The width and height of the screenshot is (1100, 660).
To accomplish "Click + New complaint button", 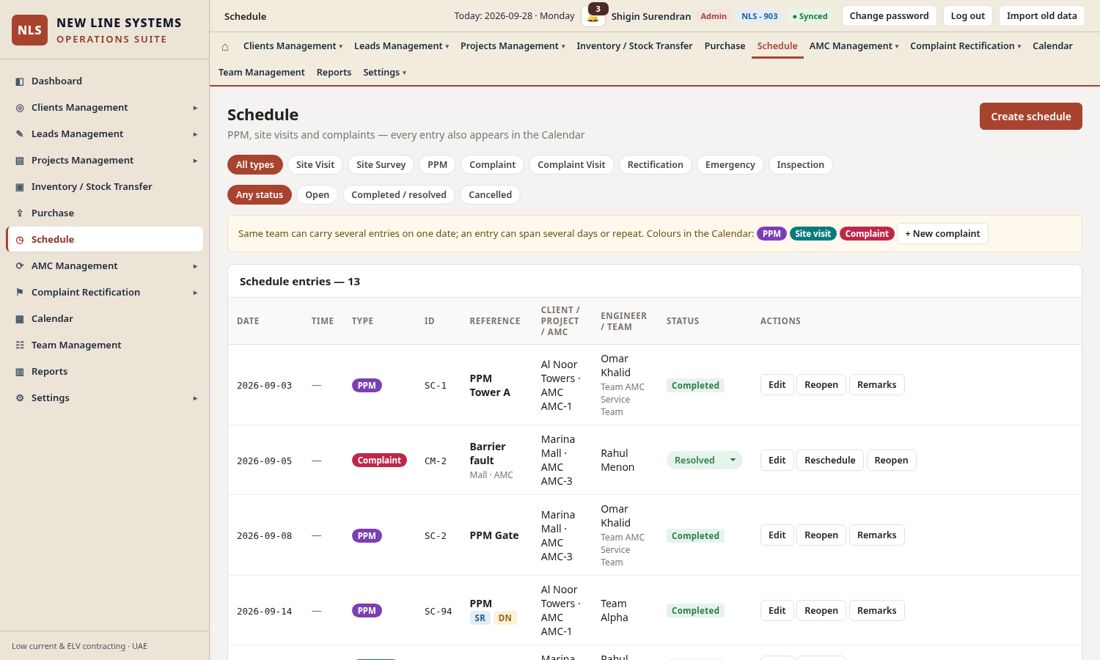I will pos(942,234).
